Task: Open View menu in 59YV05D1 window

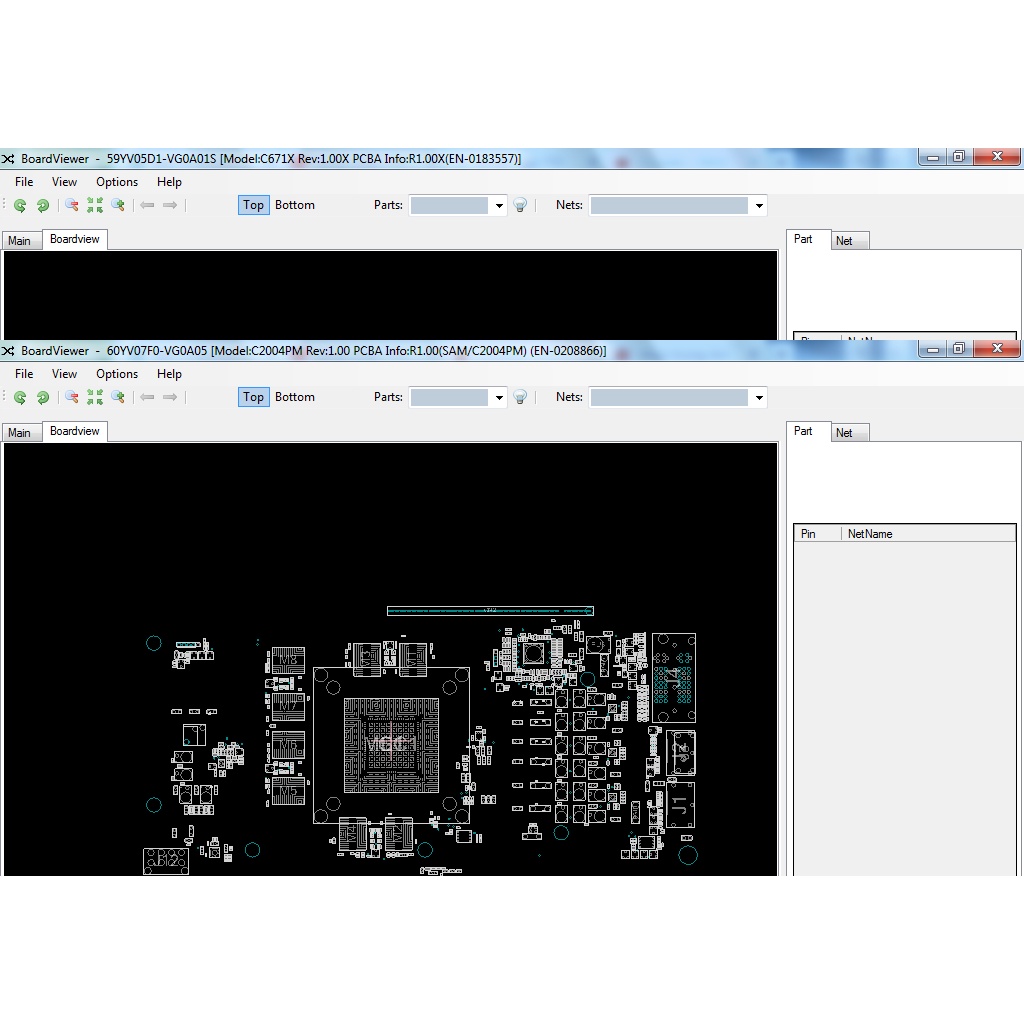Action: (x=64, y=182)
